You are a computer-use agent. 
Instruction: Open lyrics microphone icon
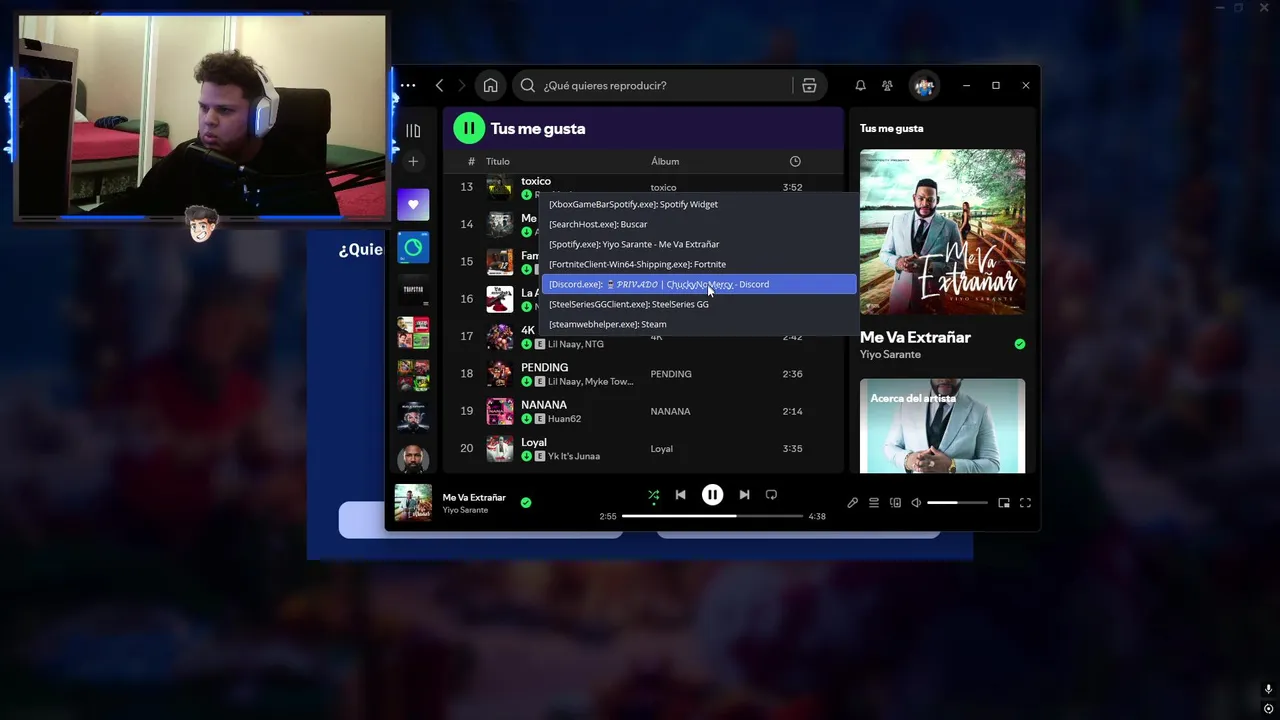click(852, 503)
